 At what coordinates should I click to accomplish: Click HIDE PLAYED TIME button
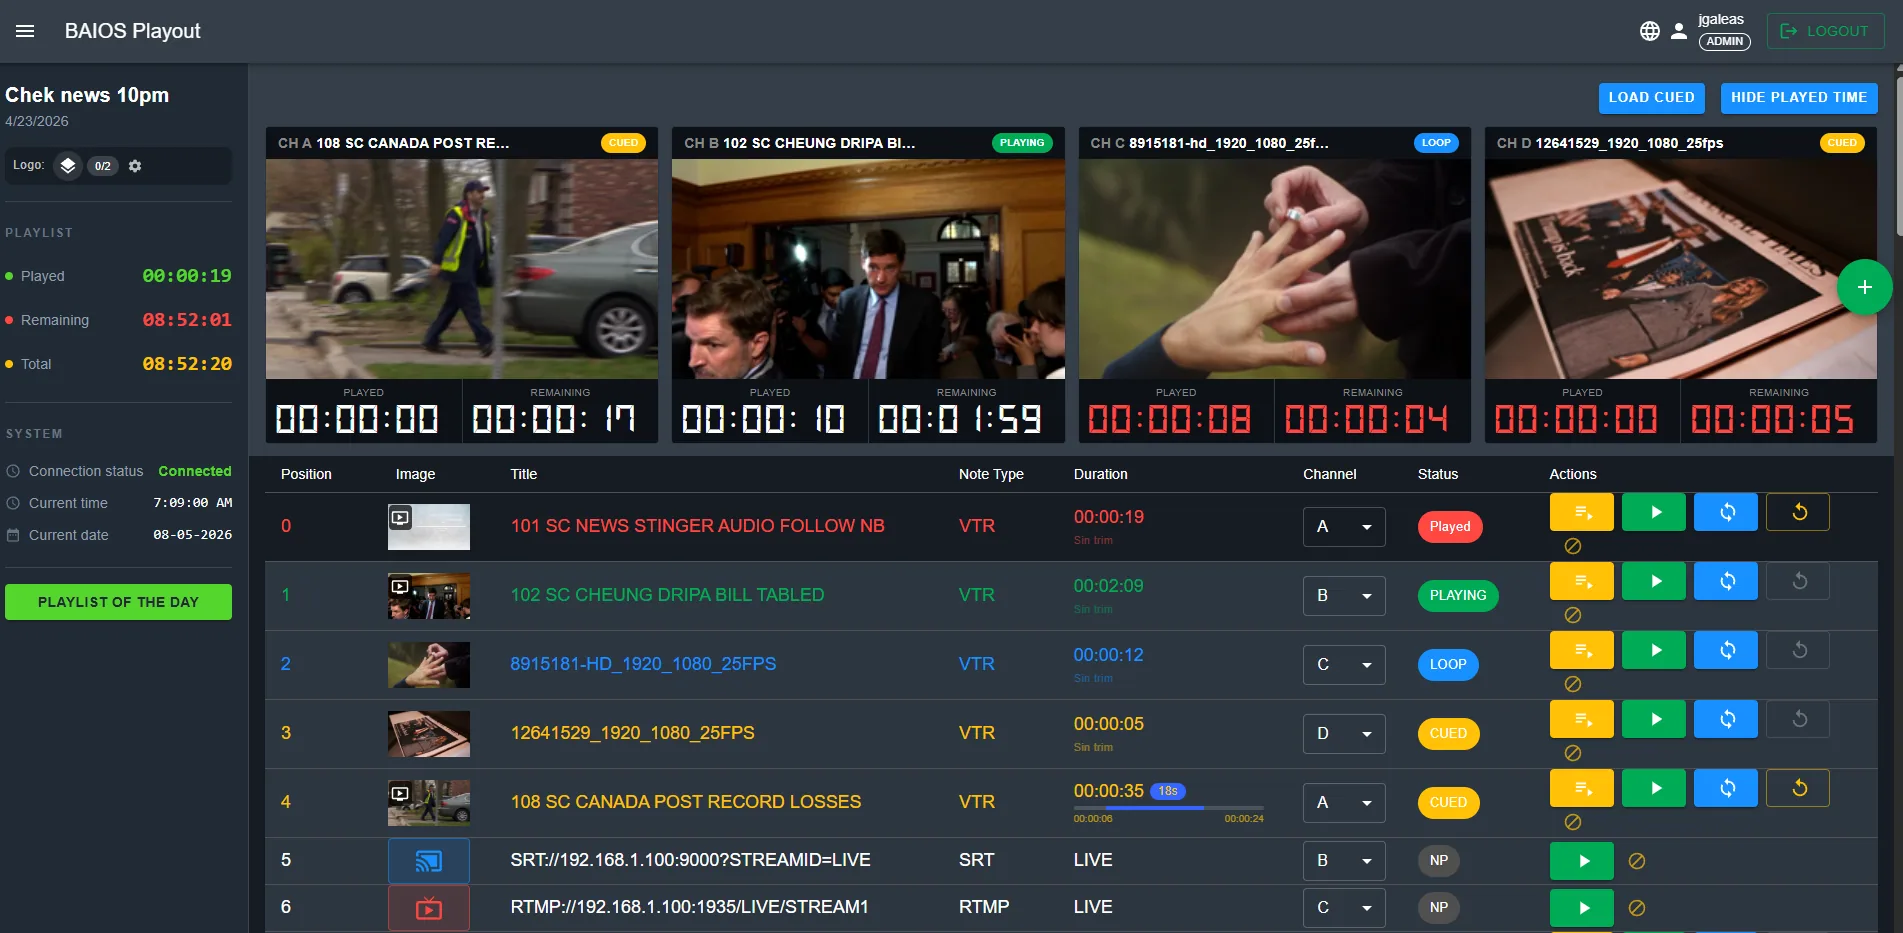(x=1799, y=98)
